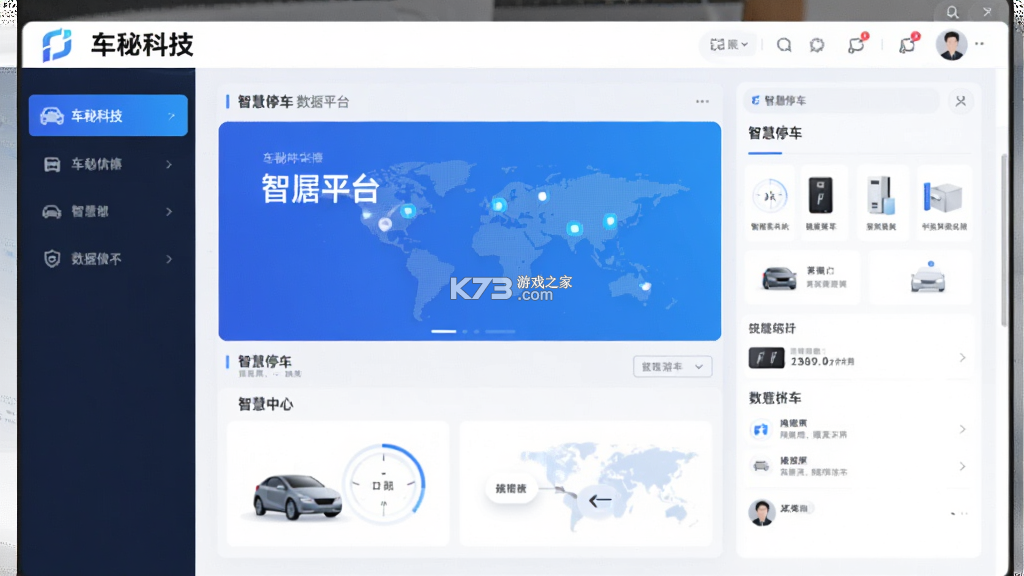This screenshot has width=1024, height=576.
Task: Click the shield icon in the sidebar
Action: pos(52,259)
